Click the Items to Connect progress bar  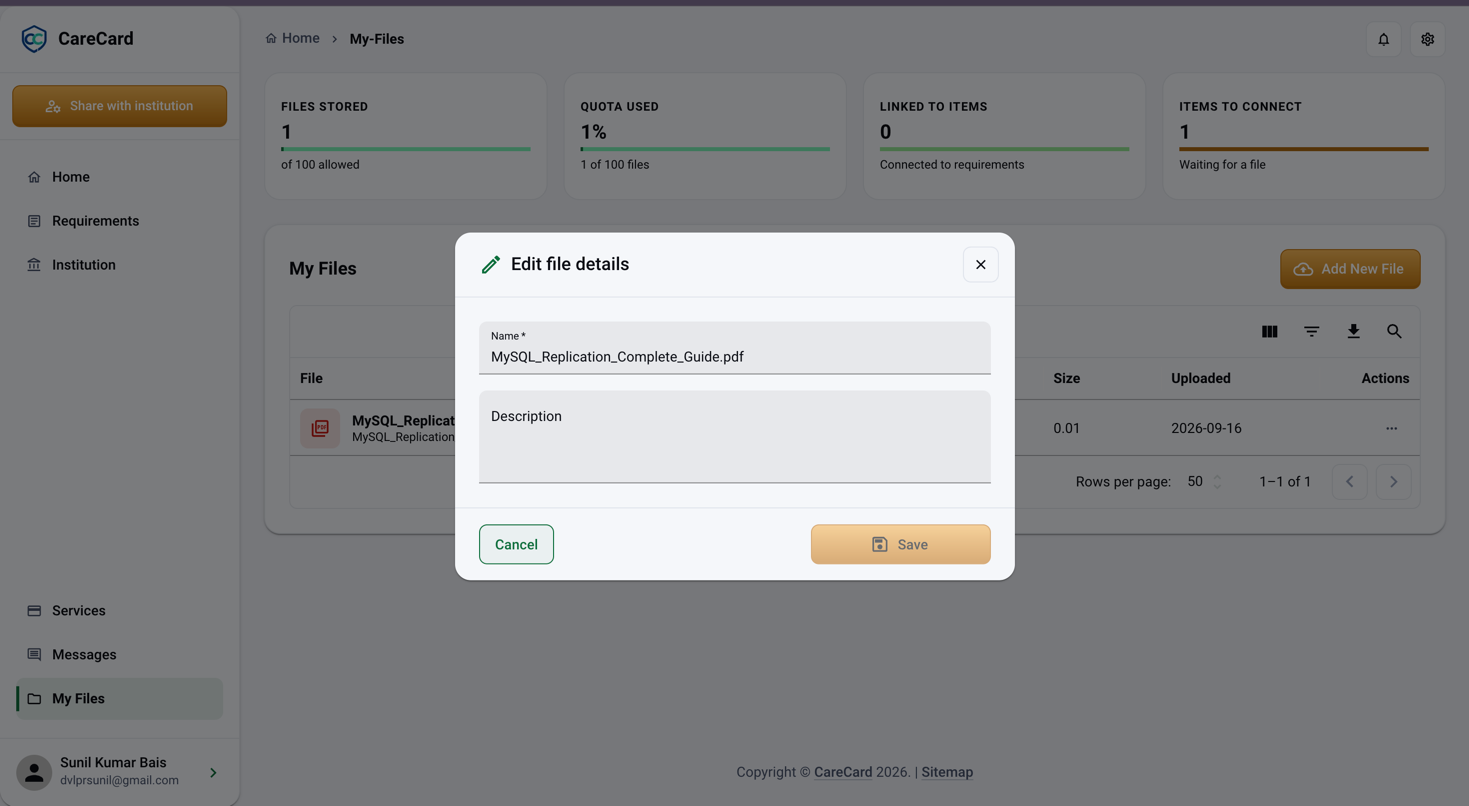click(x=1303, y=149)
